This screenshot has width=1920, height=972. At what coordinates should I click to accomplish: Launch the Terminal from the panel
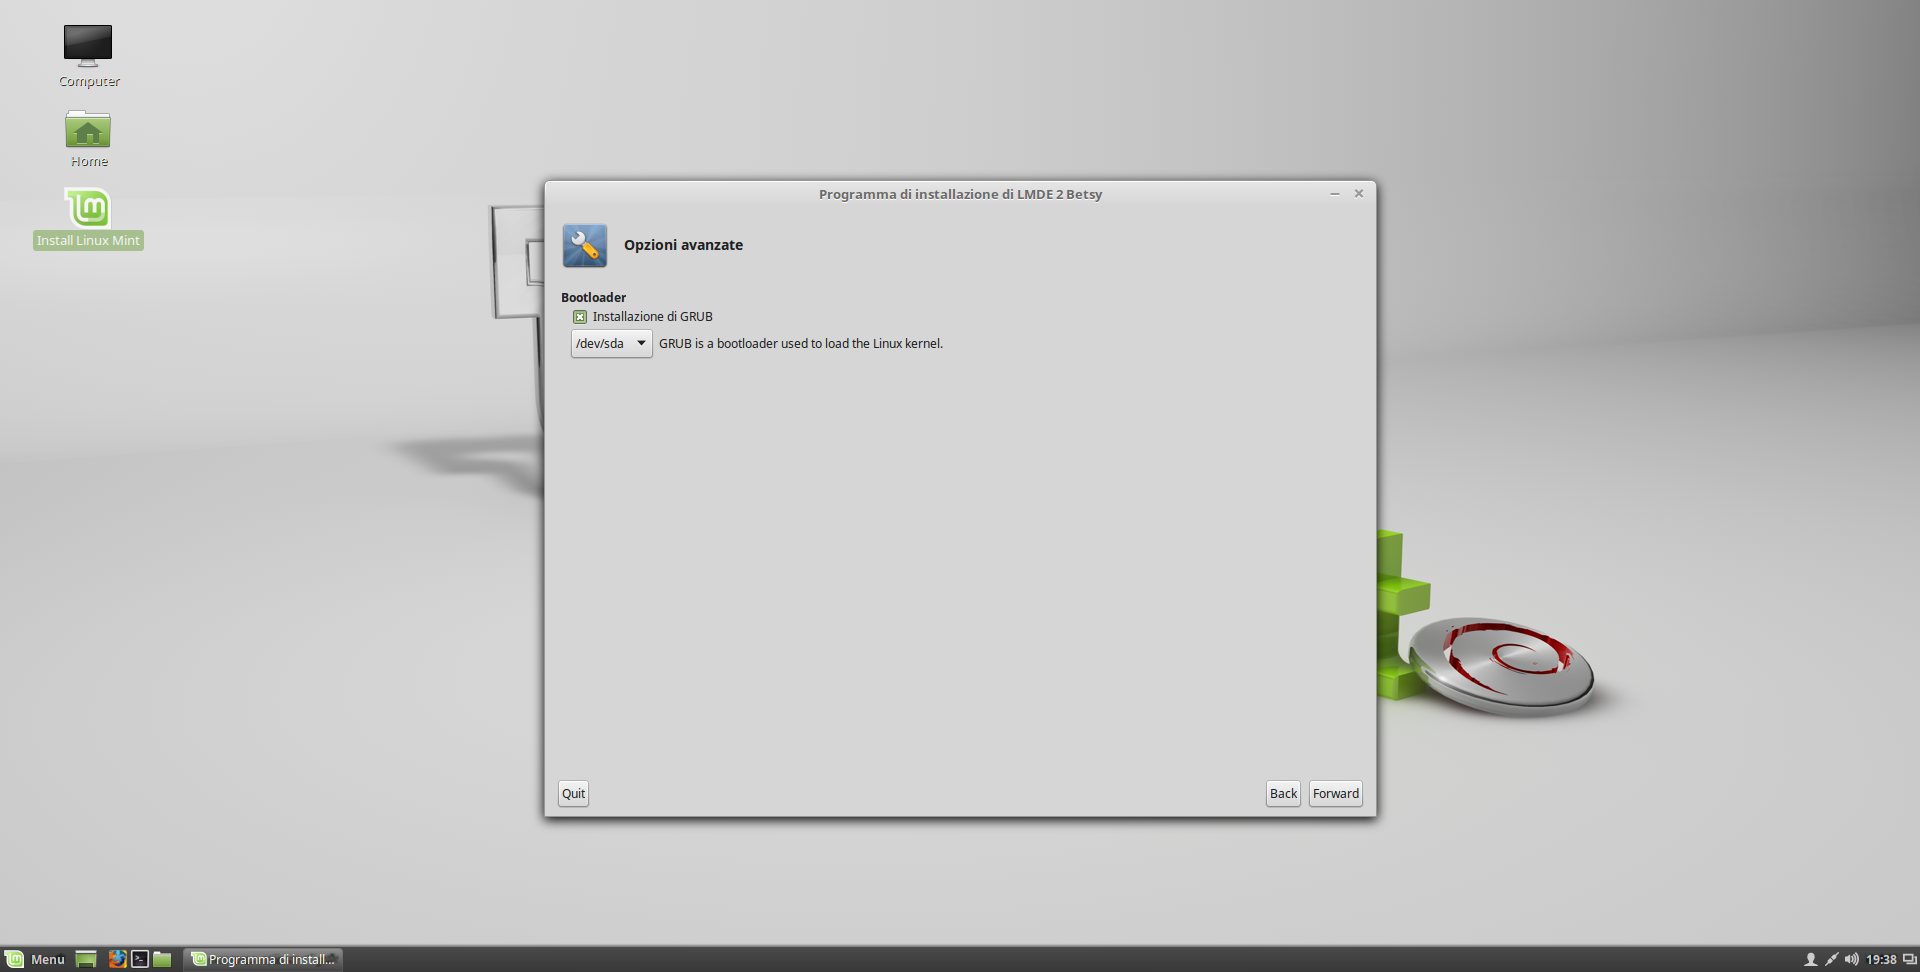[140, 959]
